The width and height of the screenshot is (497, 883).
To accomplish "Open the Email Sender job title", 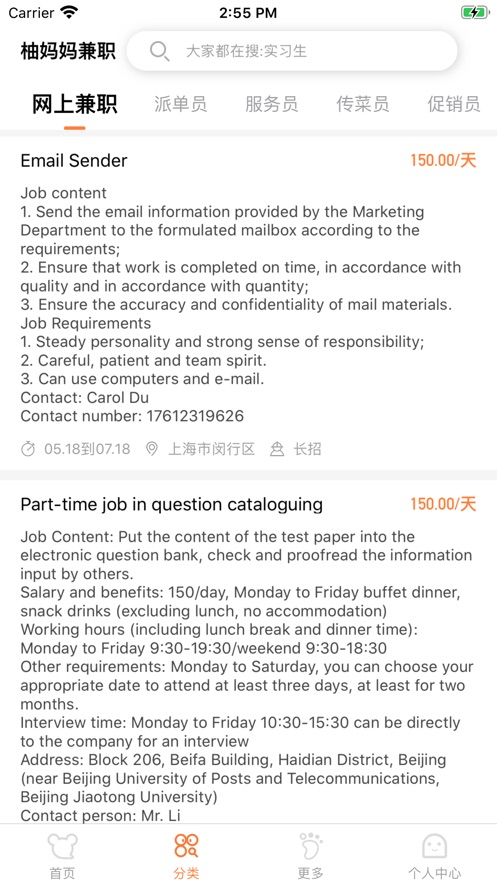I will coord(74,160).
